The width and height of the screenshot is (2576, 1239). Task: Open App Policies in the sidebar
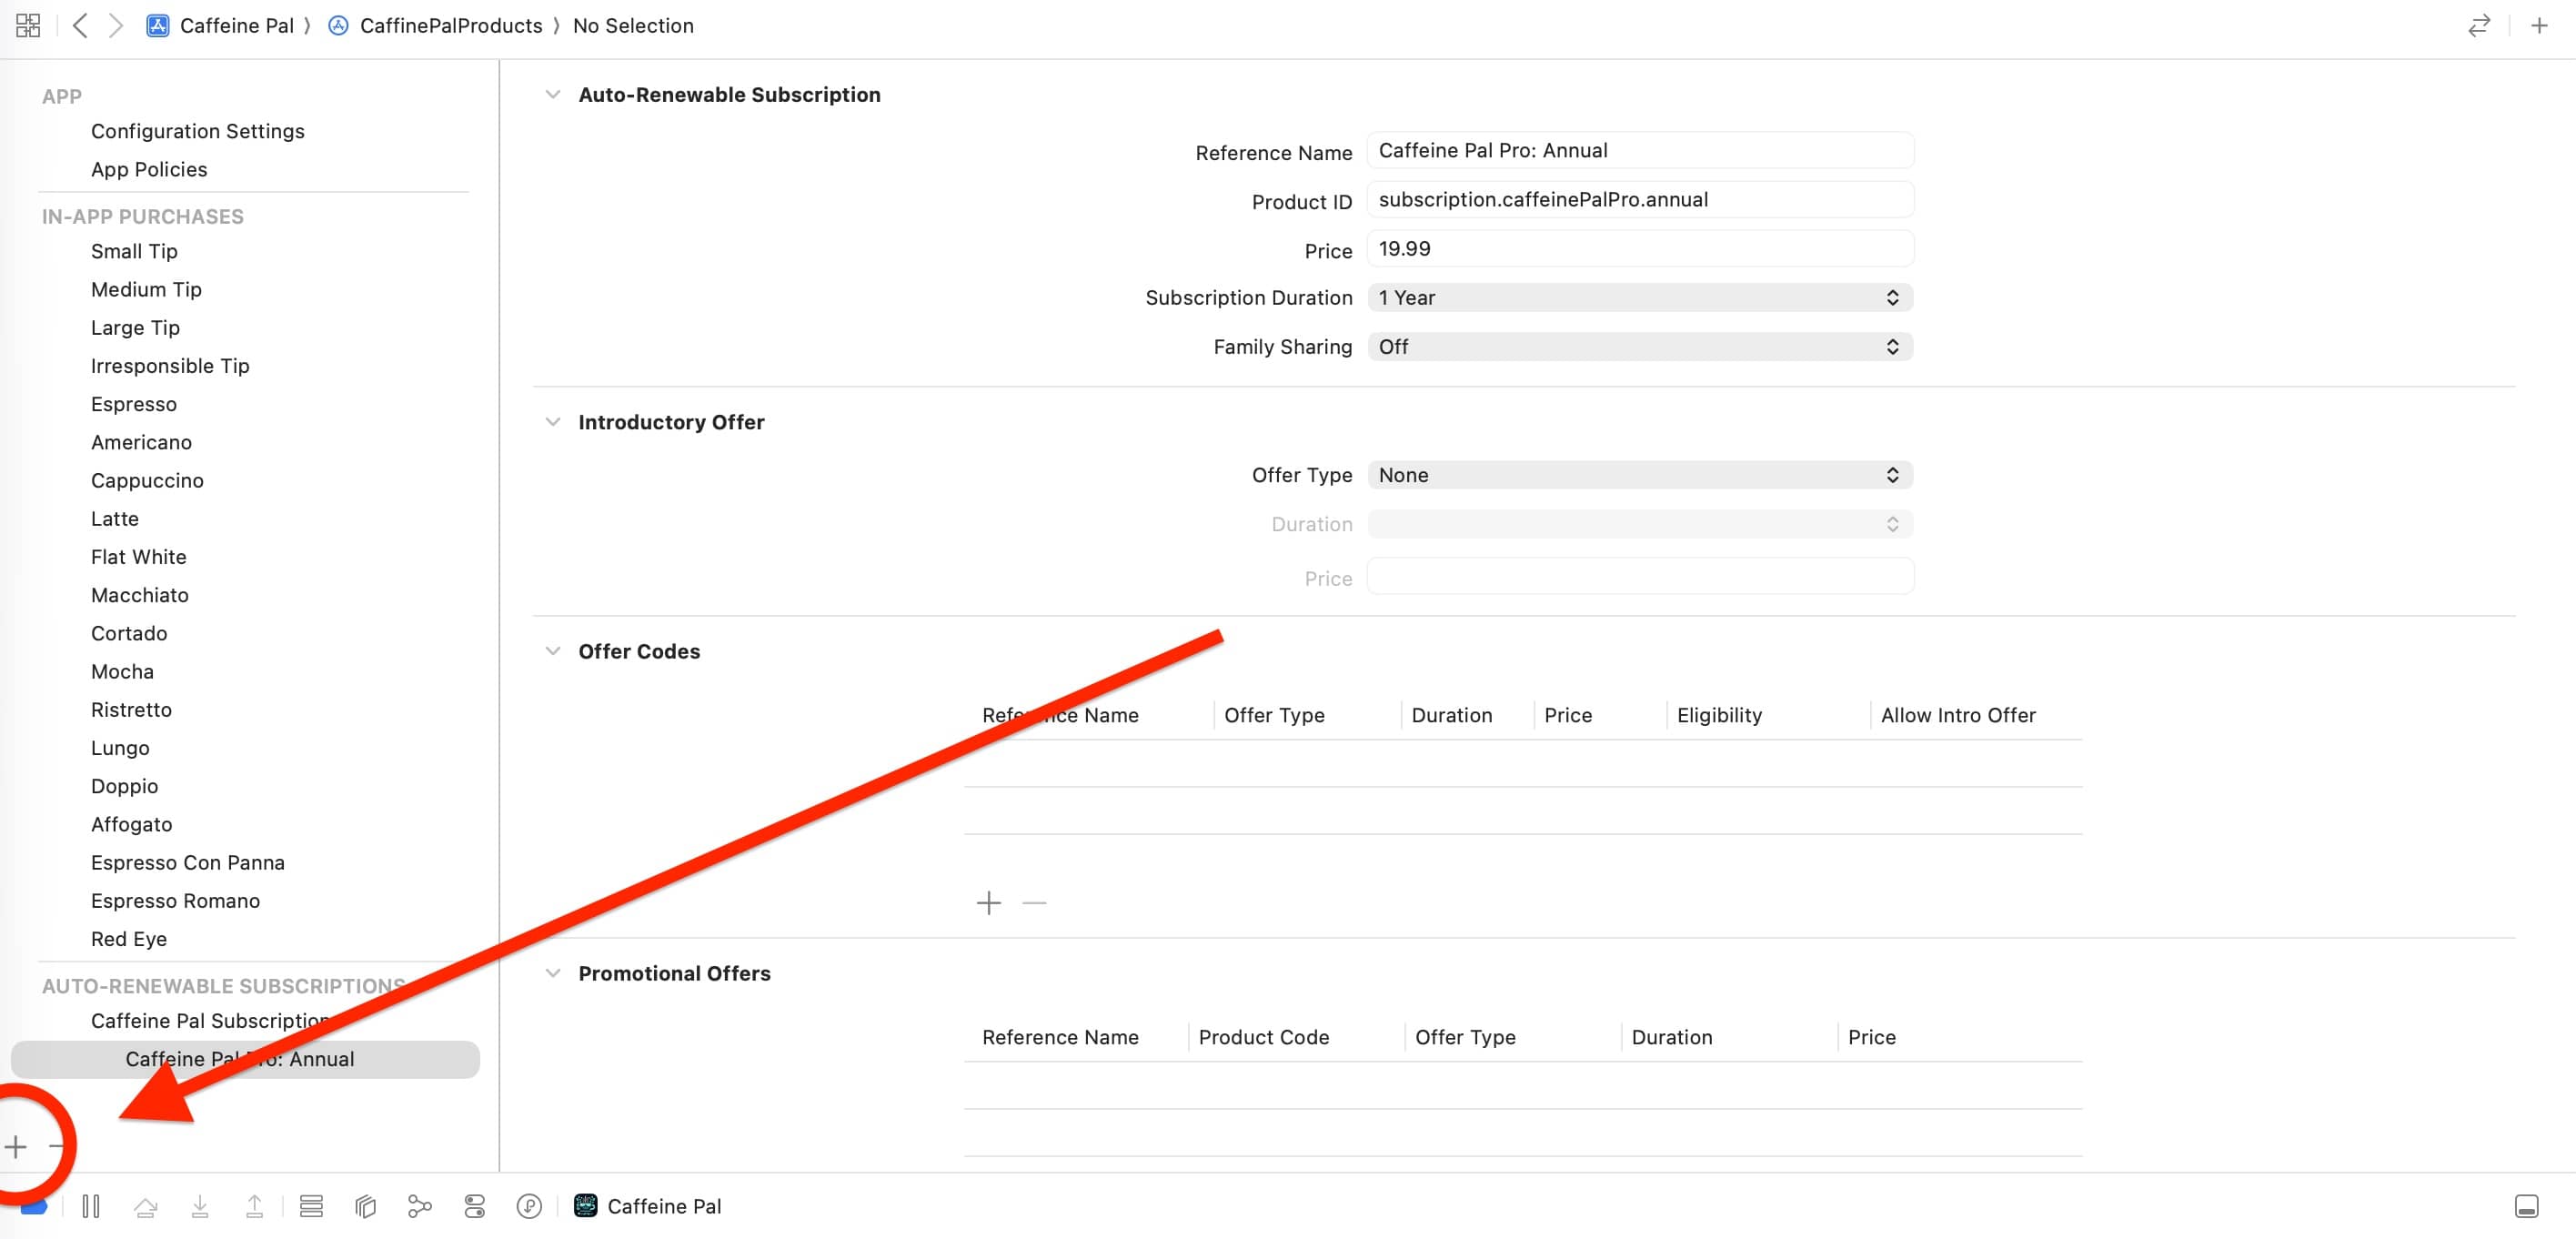(x=149, y=169)
